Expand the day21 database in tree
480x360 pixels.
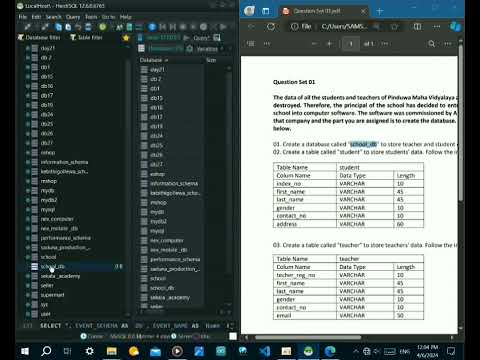[28, 48]
